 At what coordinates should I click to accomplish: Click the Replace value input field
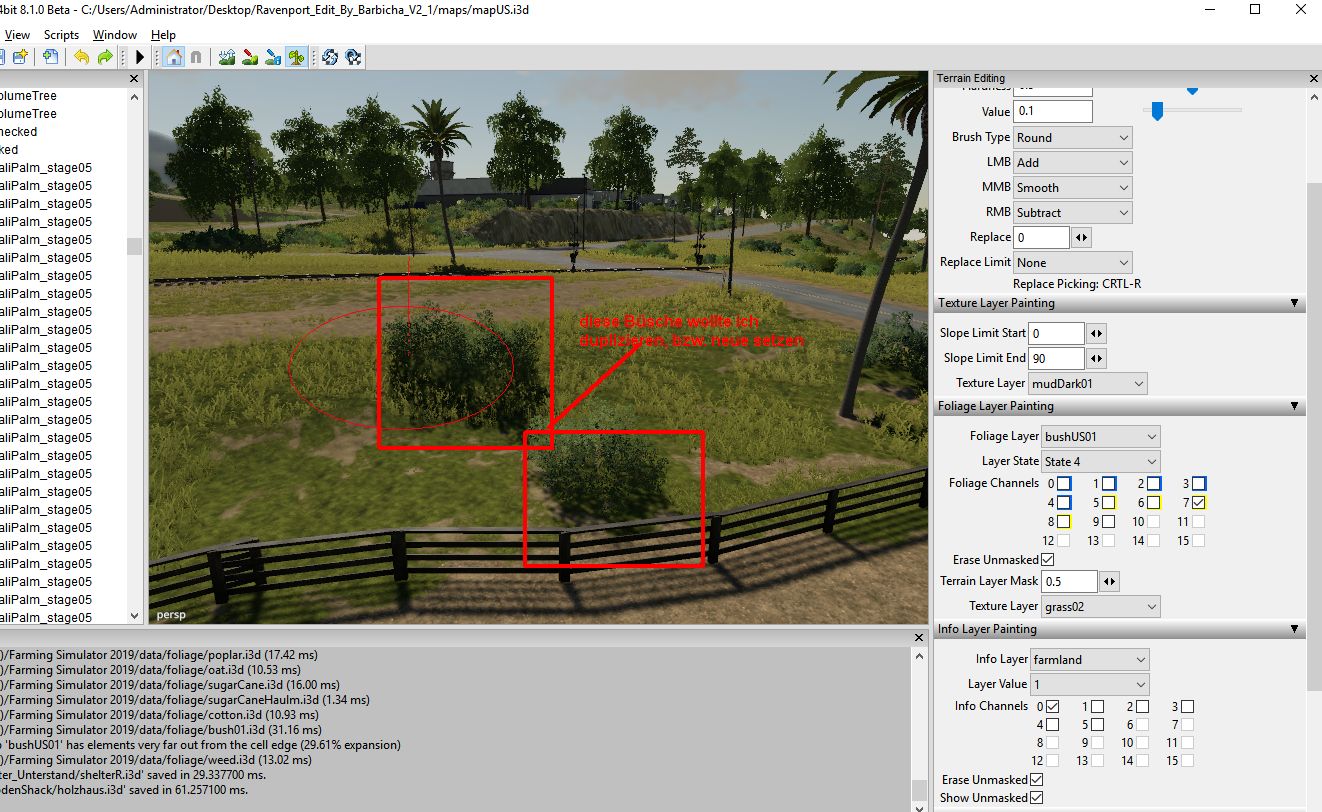pos(1041,237)
